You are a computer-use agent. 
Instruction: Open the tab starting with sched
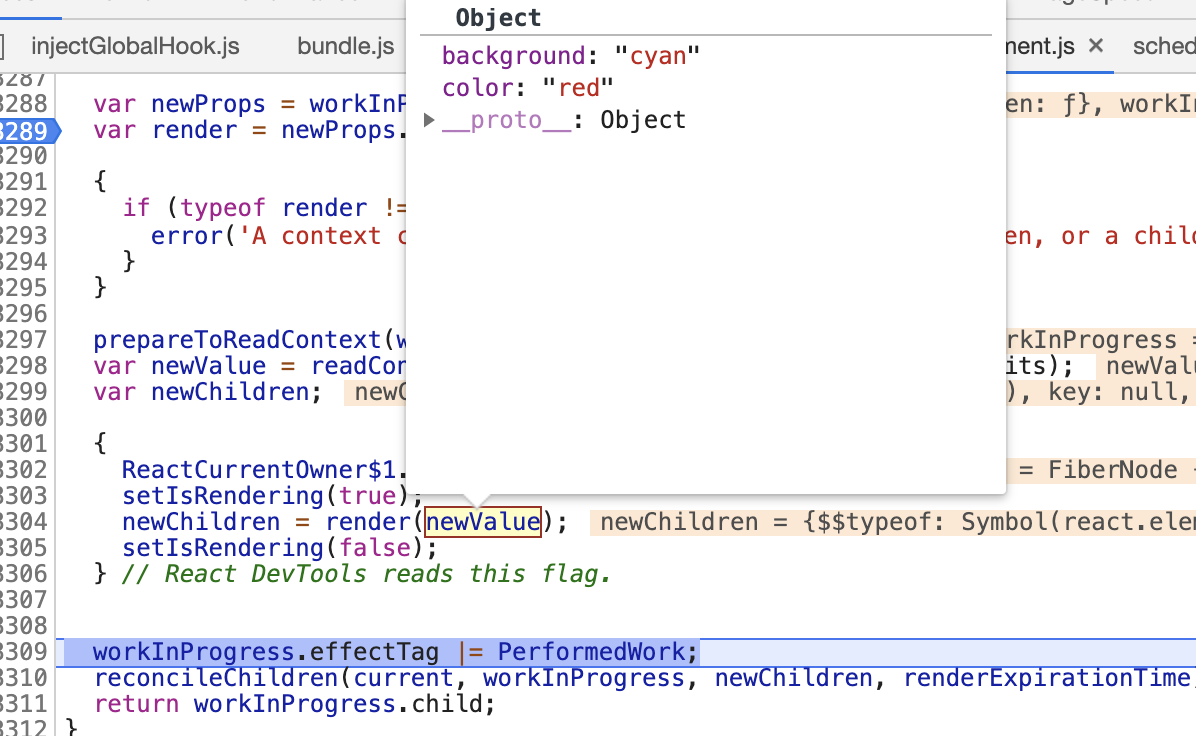point(1164,47)
